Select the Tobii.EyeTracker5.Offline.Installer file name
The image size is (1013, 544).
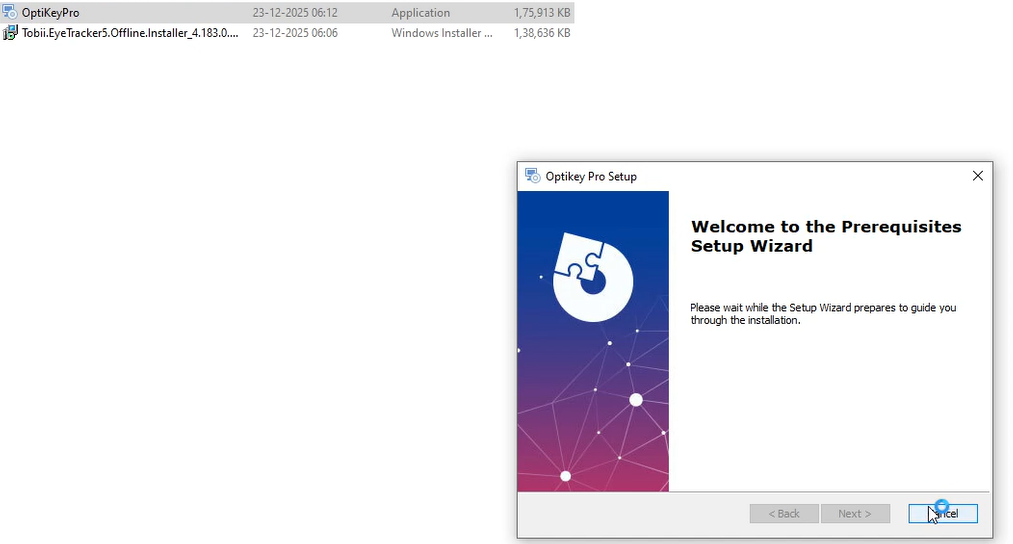130,33
